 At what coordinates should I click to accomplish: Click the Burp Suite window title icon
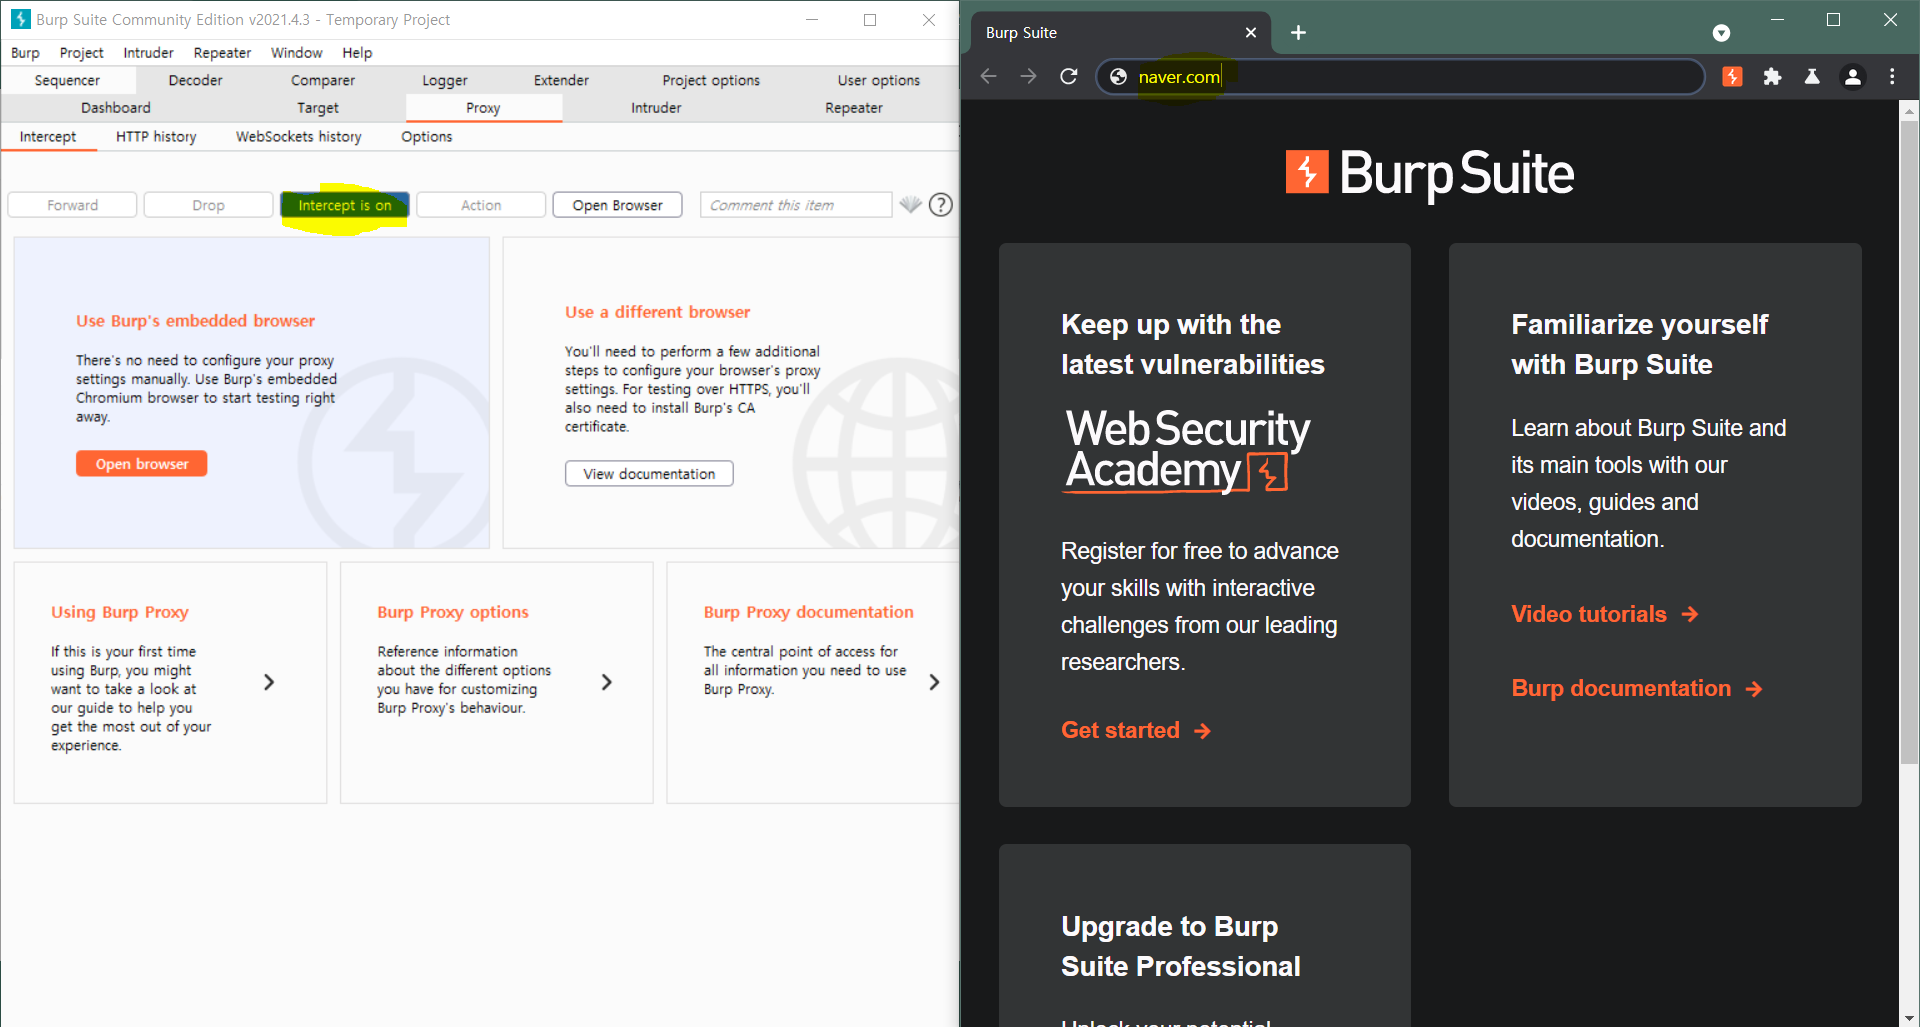click(20, 19)
